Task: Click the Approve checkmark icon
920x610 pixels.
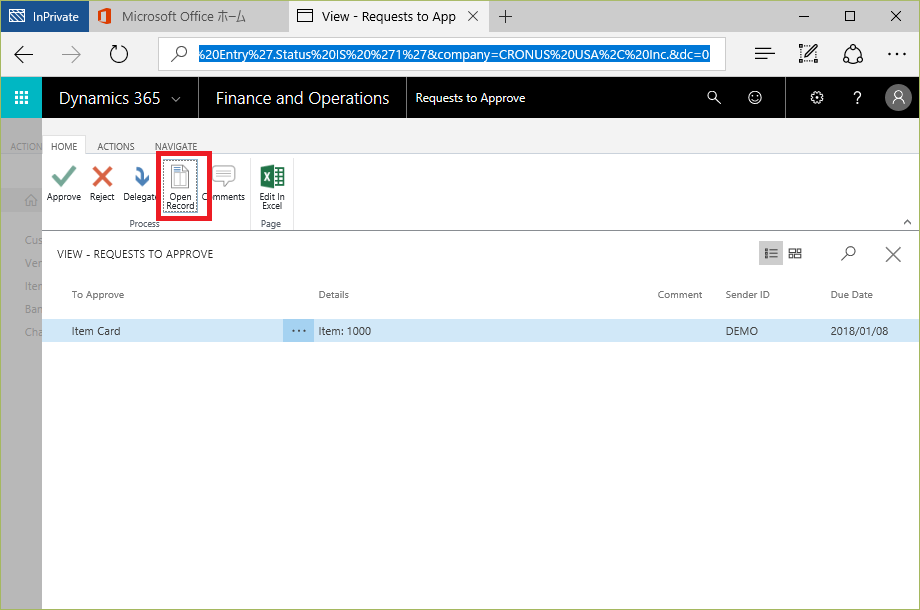Action: (x=63, y=177)
